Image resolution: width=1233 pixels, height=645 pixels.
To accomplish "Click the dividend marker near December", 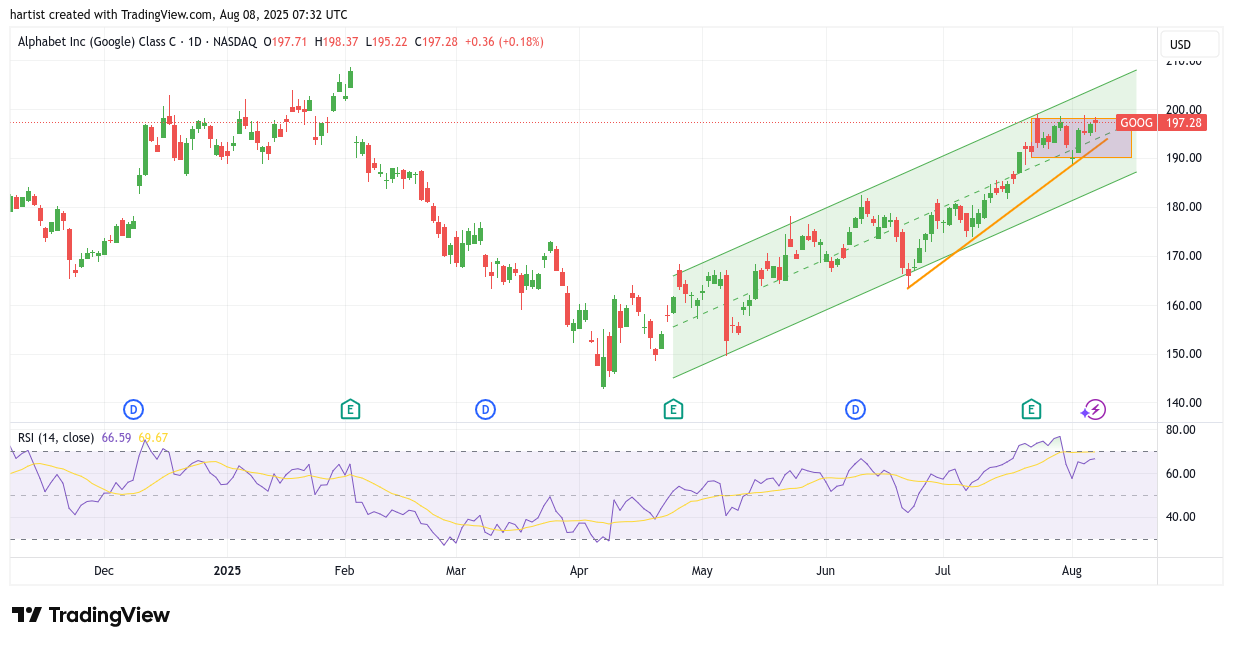I will (x=133, y=409).
